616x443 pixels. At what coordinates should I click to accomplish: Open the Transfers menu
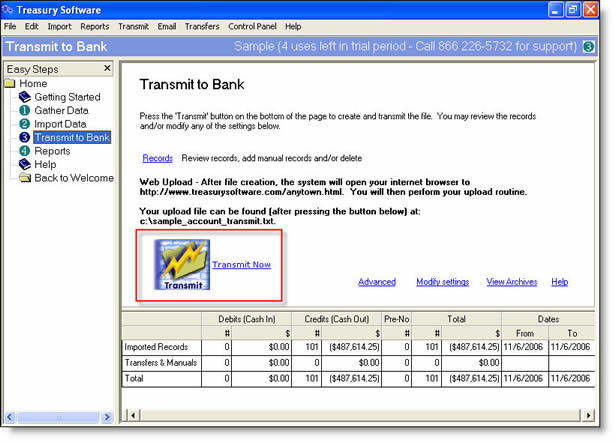click(202, 26)
